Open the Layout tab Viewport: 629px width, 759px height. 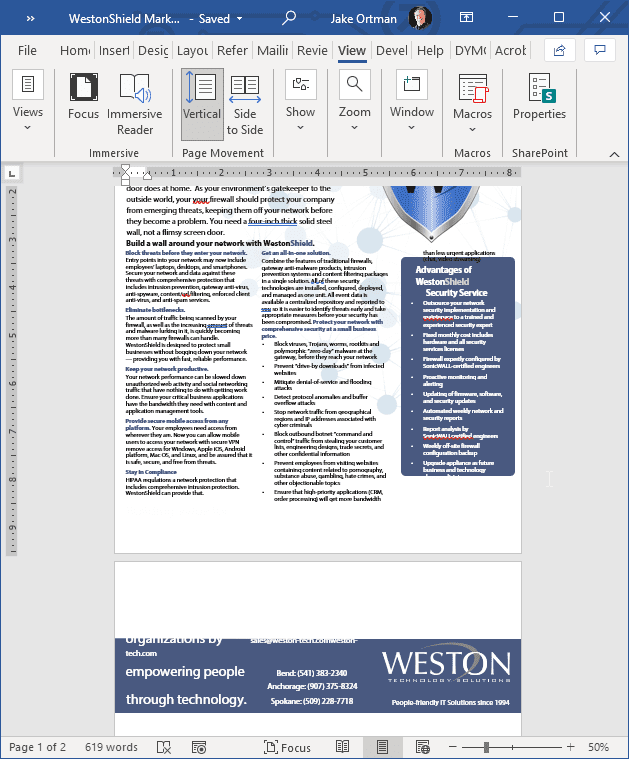[x=192, y=50]
